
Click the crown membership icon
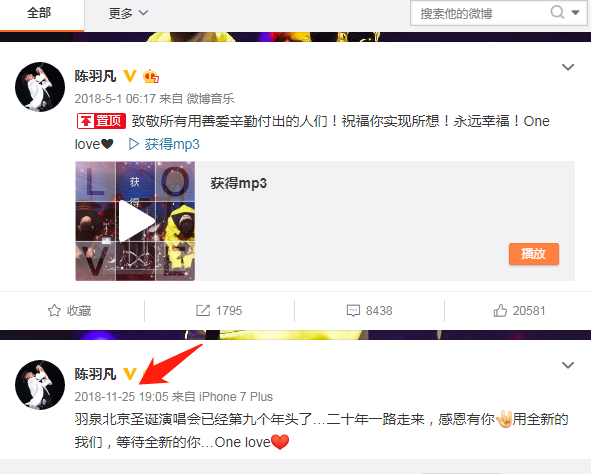[151, 76]
